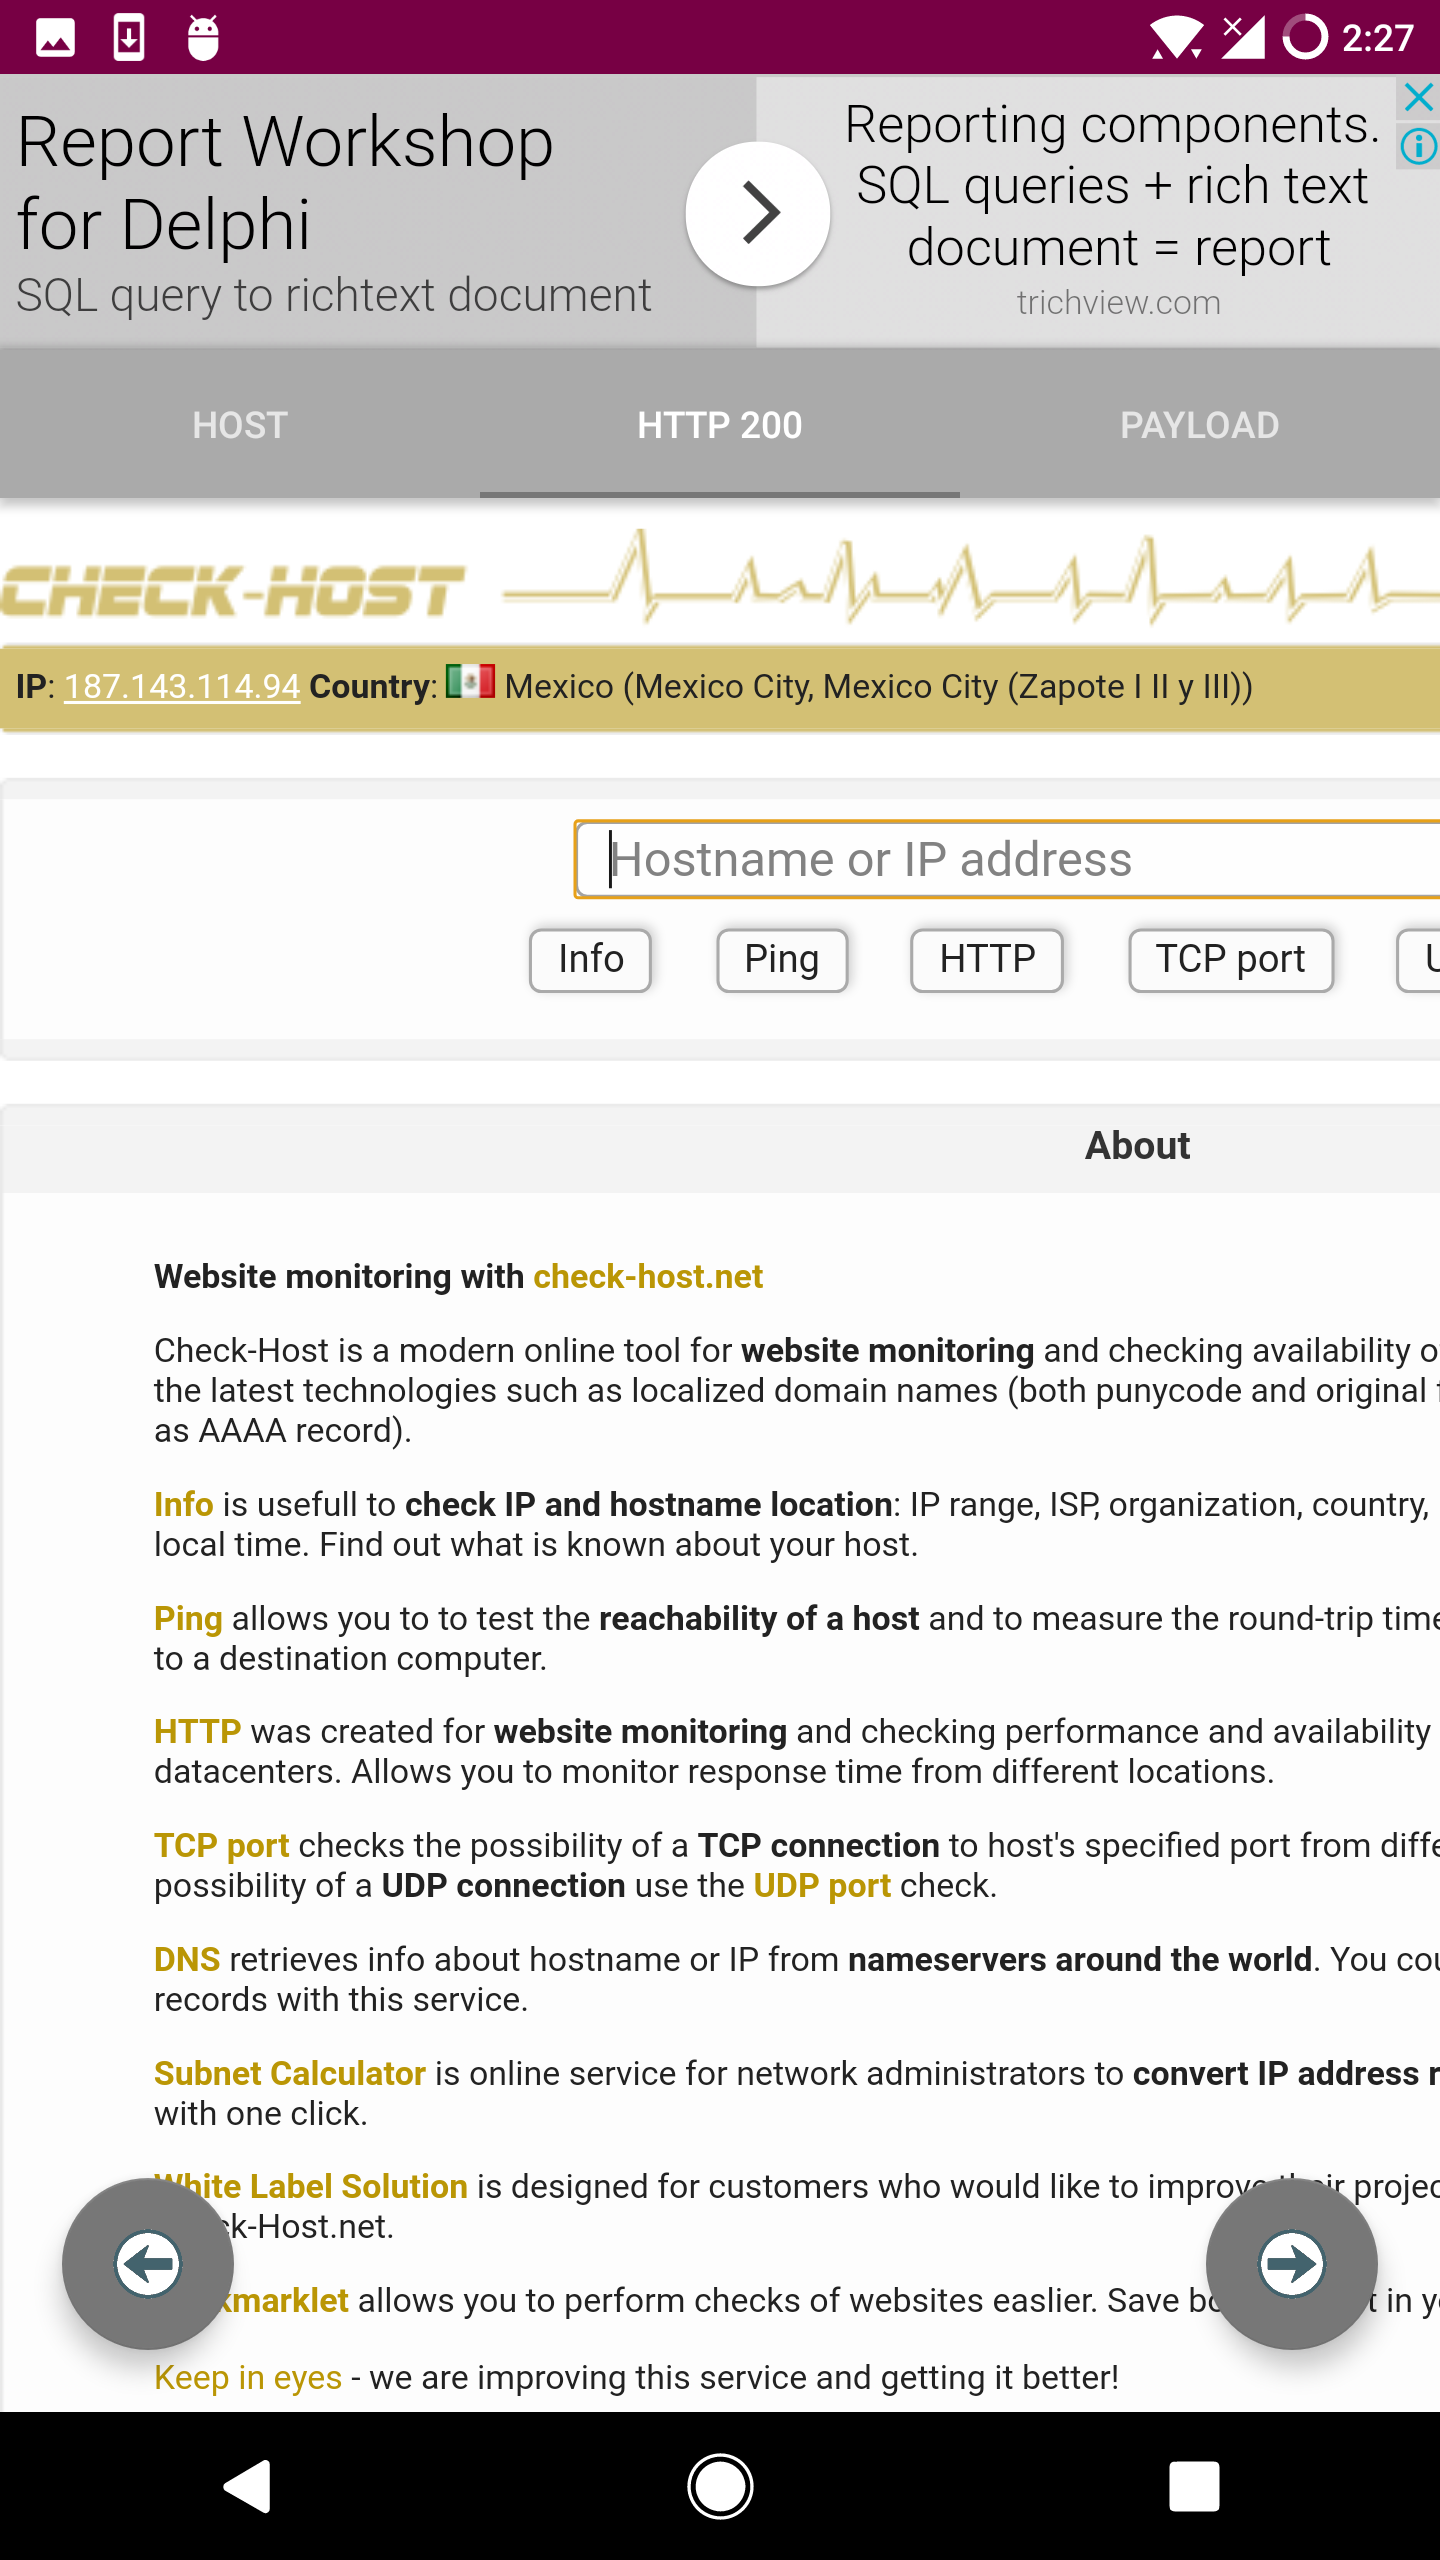Tap the ad subtitle 'SQL query to richtext document'
This screenshot has height=2560, width=1440.
(x=334, y=295)
